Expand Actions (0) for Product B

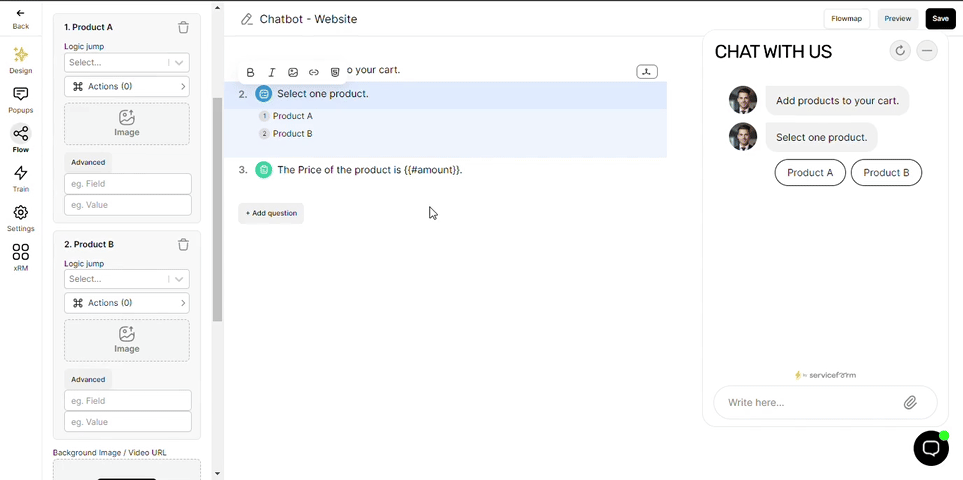[127, 303]
